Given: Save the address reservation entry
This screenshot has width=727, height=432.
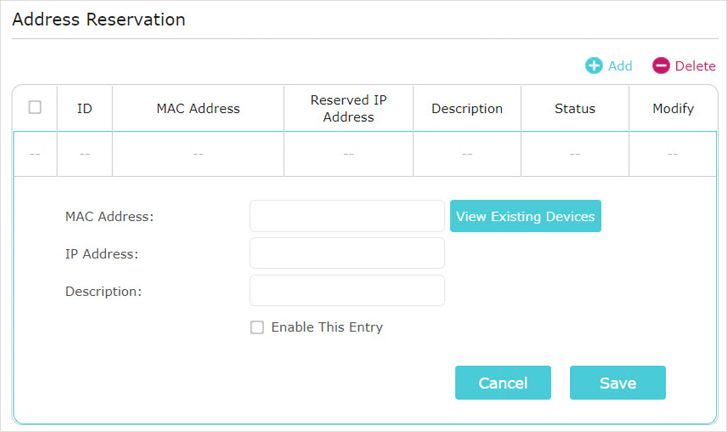Looking at the screenshot, I should point(618,383).
